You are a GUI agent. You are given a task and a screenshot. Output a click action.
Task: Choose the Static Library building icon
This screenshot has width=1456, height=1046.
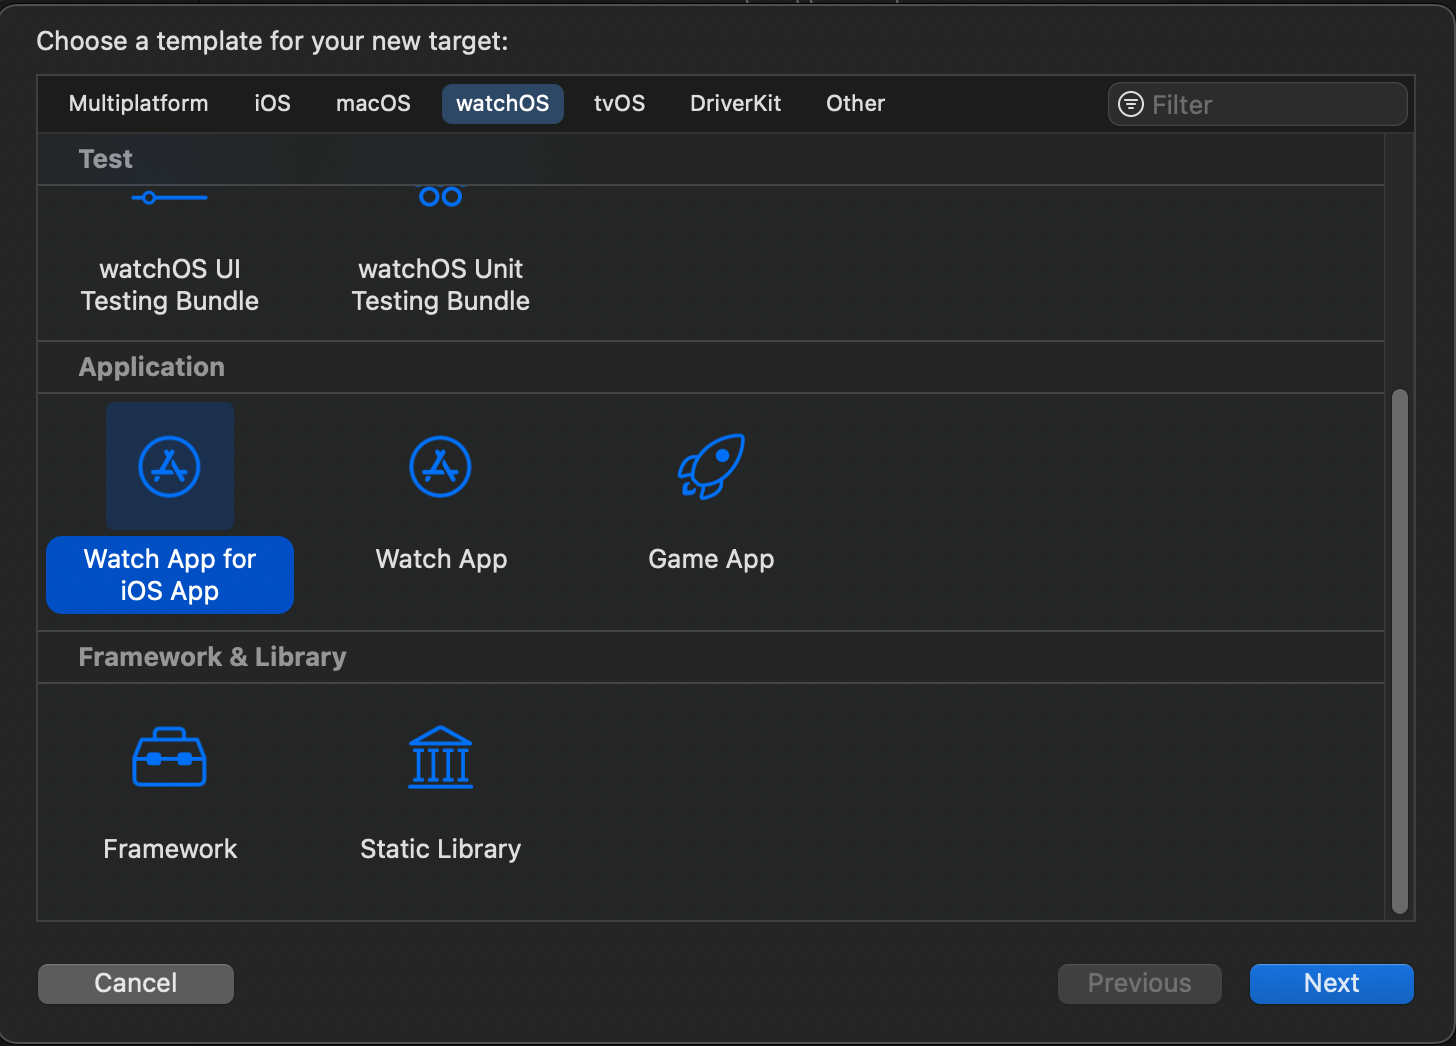(440, 757)
